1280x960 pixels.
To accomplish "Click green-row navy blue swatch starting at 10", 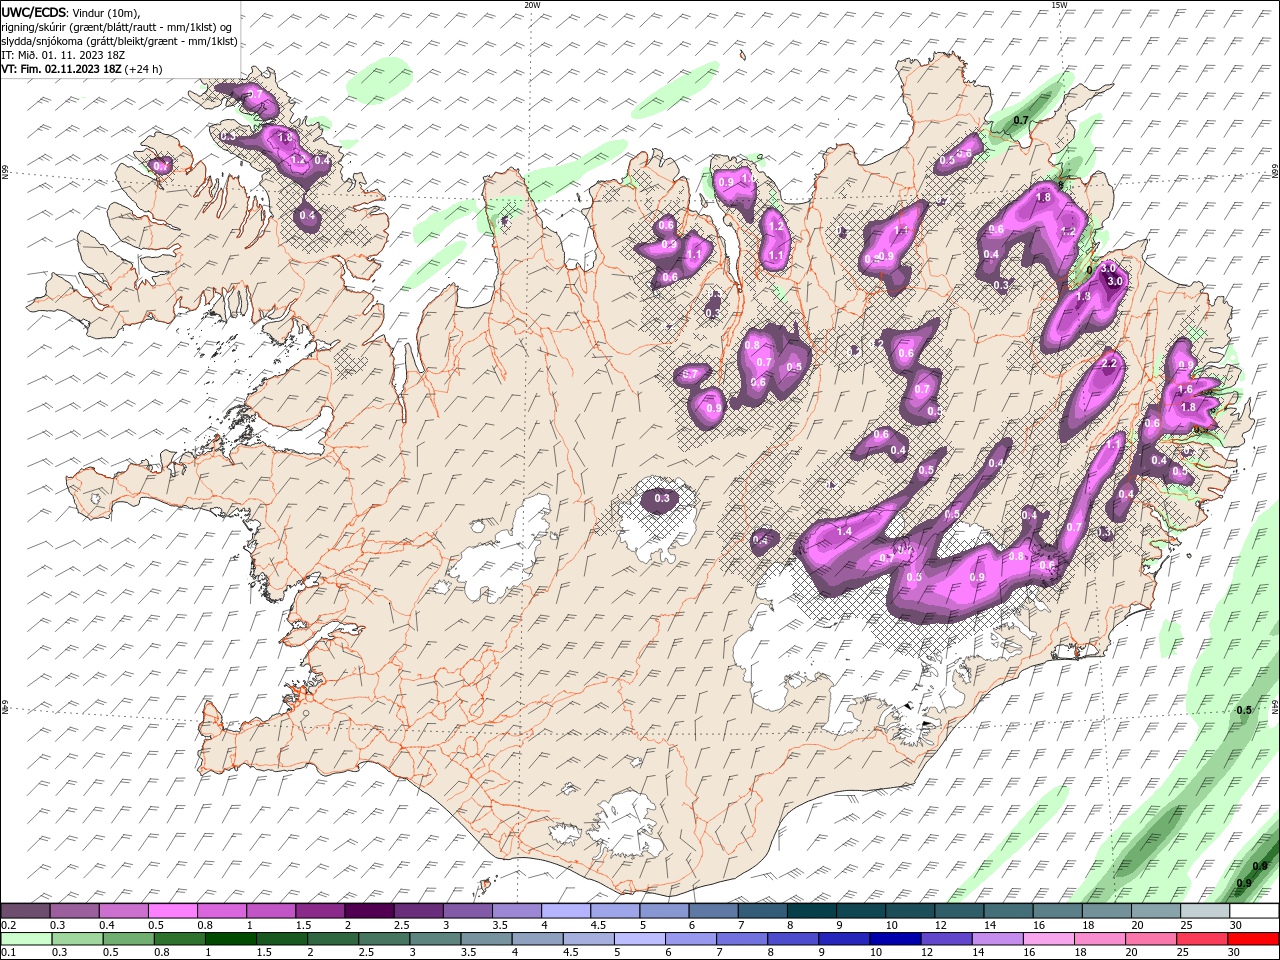I will click(x=896, y=939).
